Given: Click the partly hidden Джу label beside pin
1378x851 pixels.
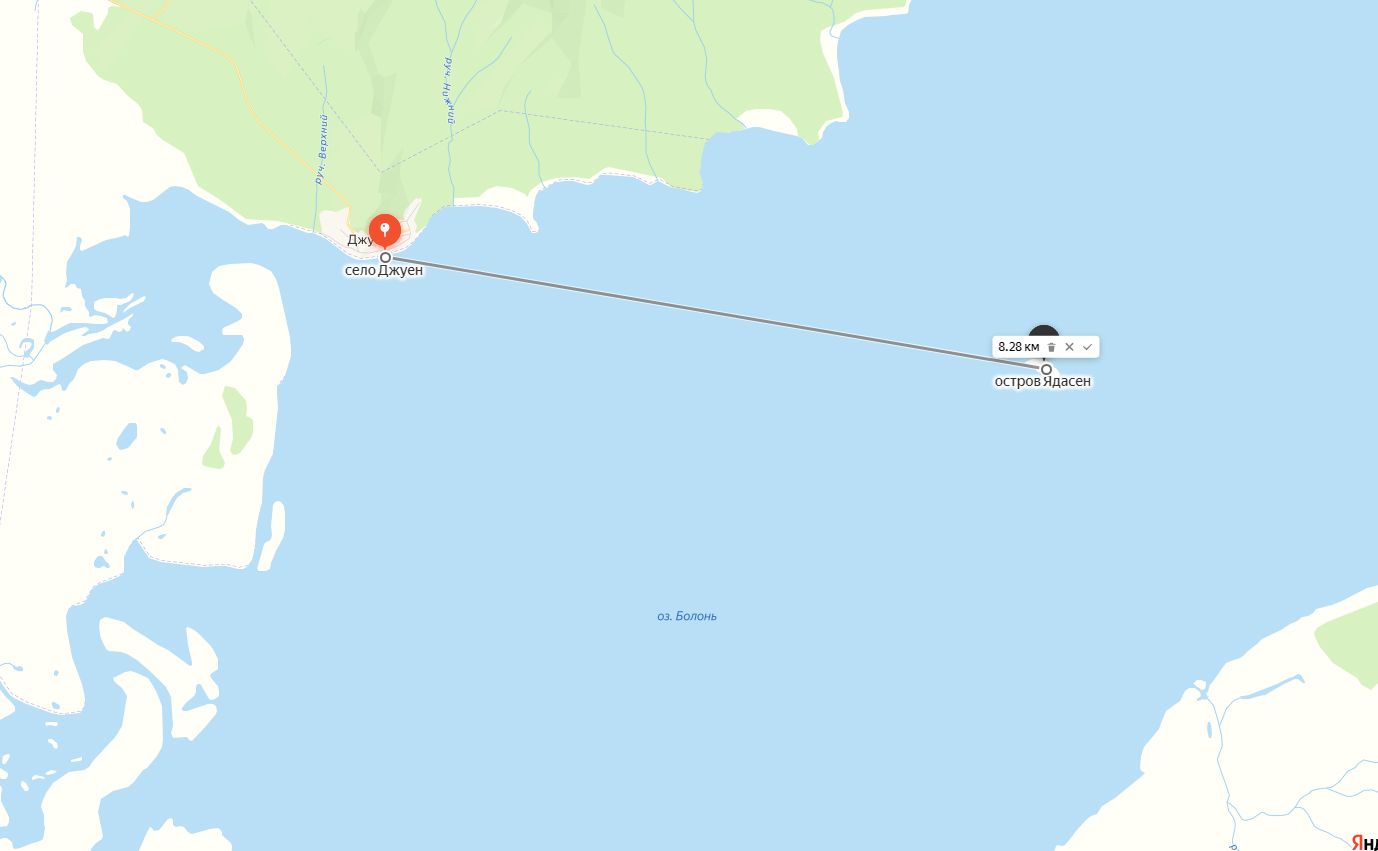Looking at the screenshot, I should tap(358, 240).
